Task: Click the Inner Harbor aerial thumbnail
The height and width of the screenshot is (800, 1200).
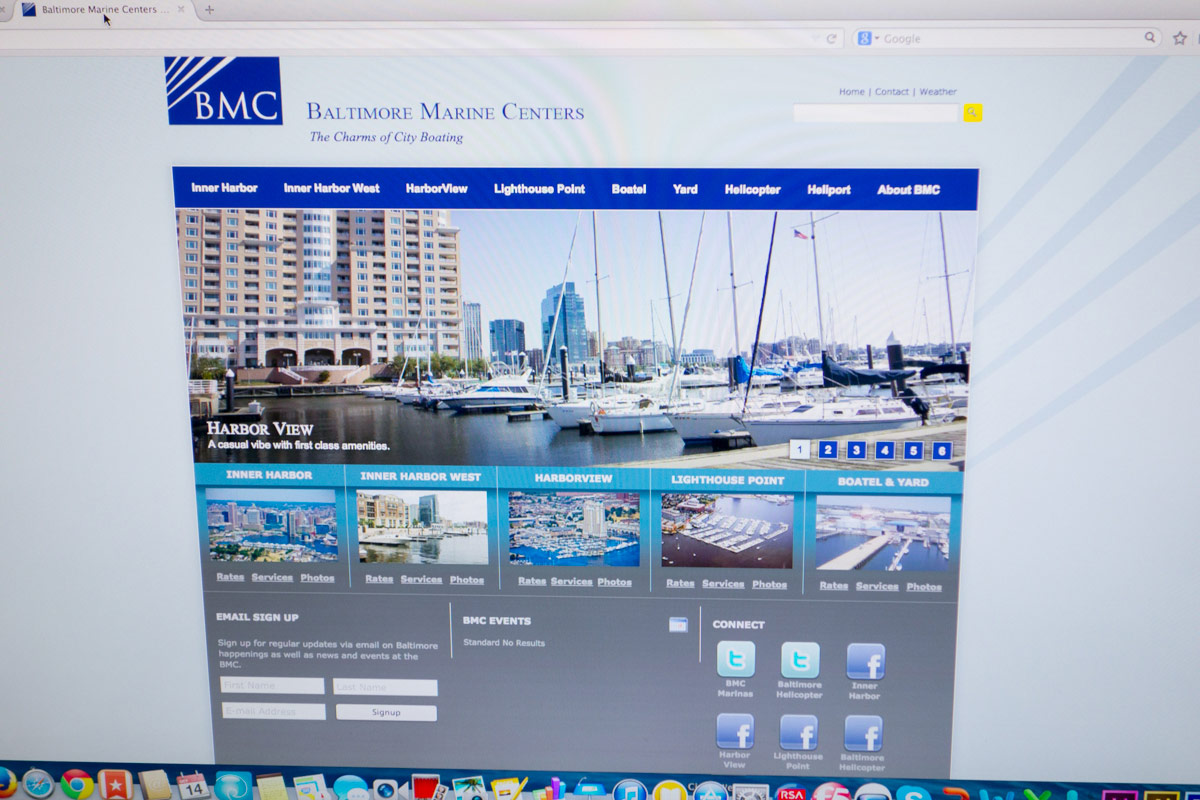Action: tap(271, 525)
